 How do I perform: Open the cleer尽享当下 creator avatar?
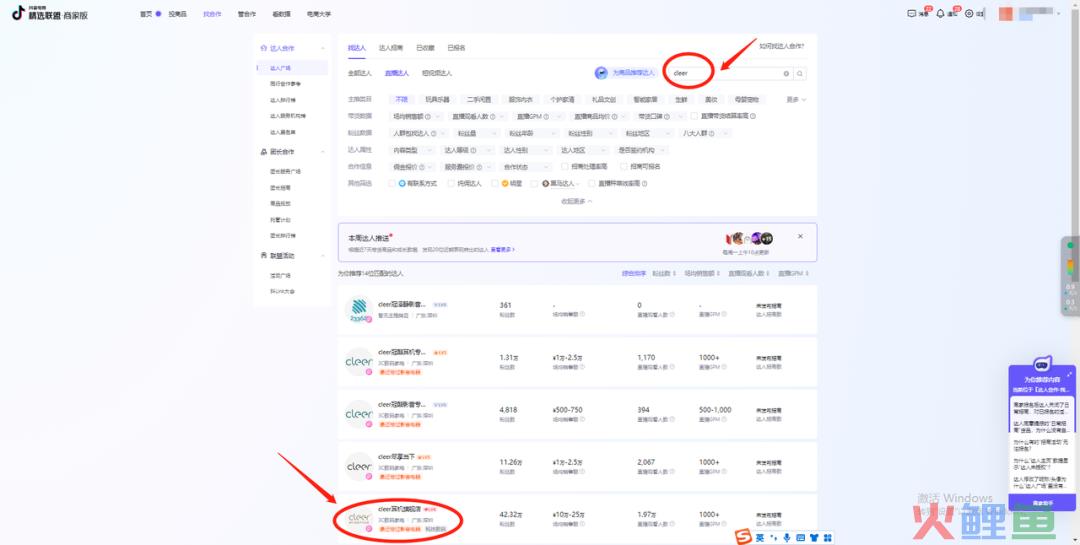pos(359,466)
